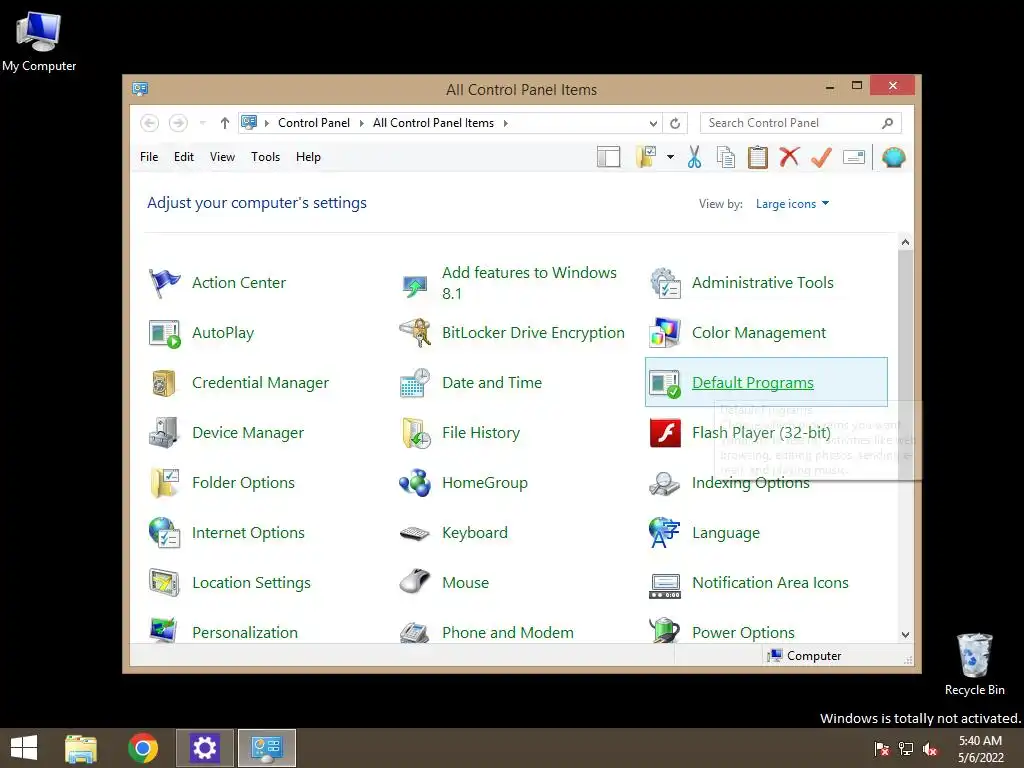Open the Default Programs icon
The image size is (1024, 768).
pos(665,383)
